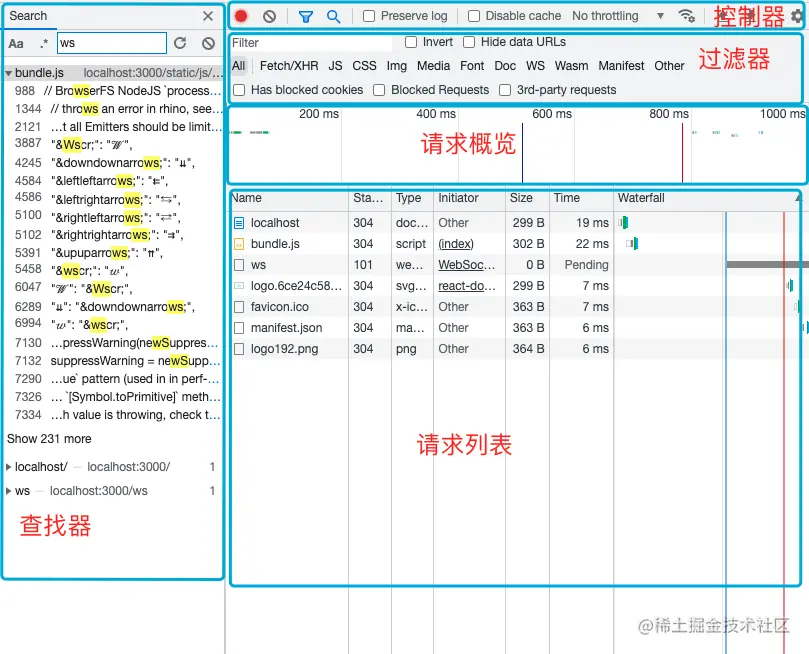
Task: Click Show 231 more results
Action: [x=49, y=439]
